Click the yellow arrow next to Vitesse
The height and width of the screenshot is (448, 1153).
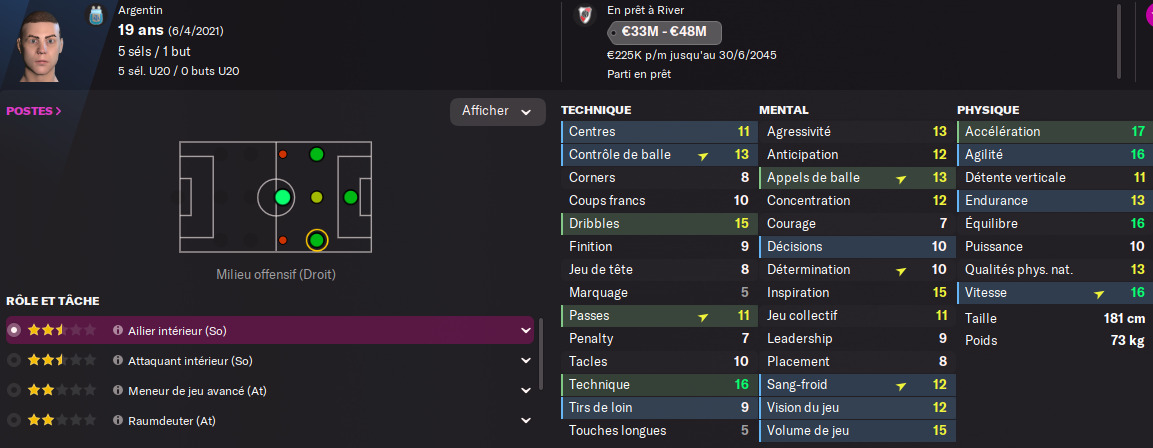pos(1099,294)
